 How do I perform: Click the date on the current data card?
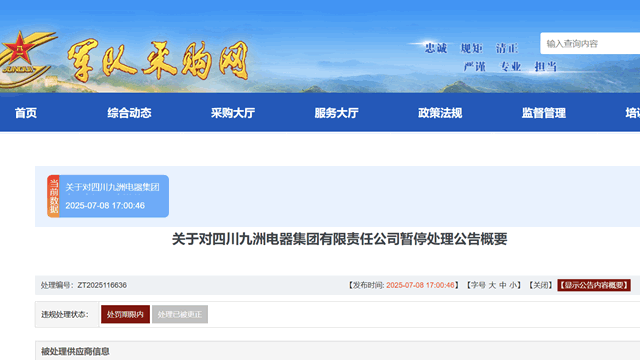point(105,205)
